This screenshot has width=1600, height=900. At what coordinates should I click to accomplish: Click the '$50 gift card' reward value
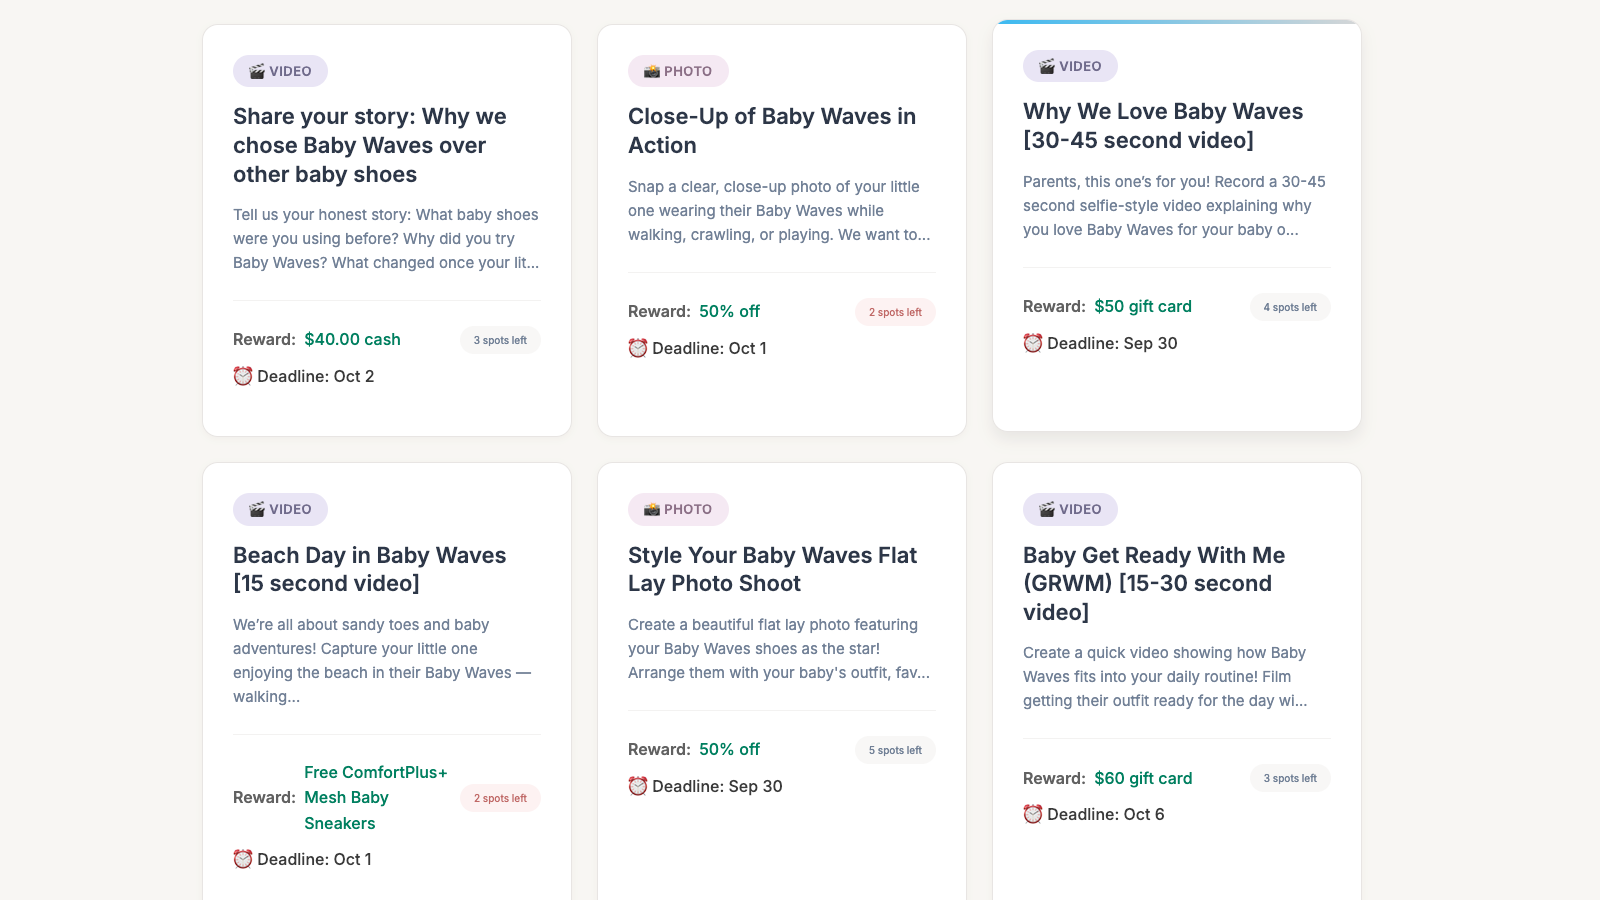(1143, 306)
